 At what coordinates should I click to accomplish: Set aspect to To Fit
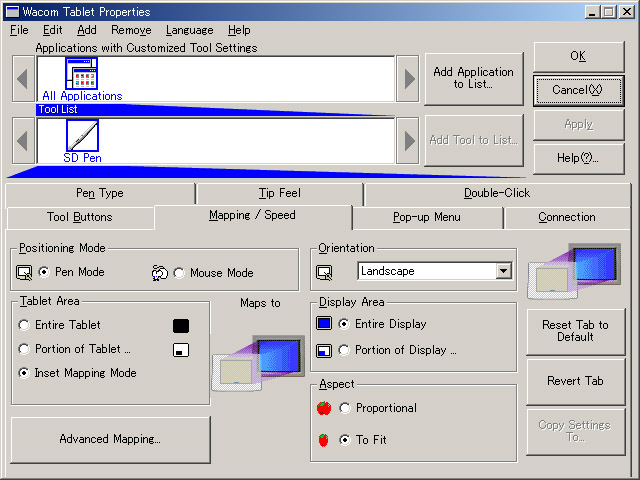(x=345, y=440)
